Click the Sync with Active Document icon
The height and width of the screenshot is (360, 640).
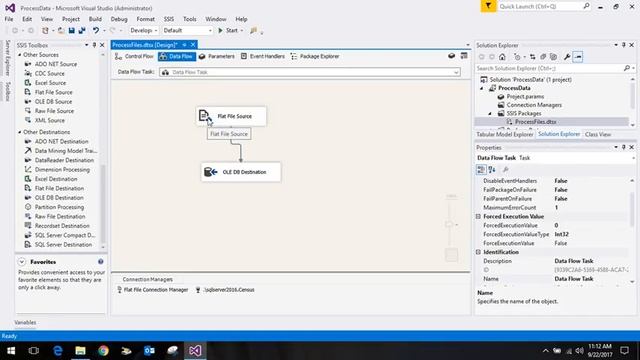[532, 57]
